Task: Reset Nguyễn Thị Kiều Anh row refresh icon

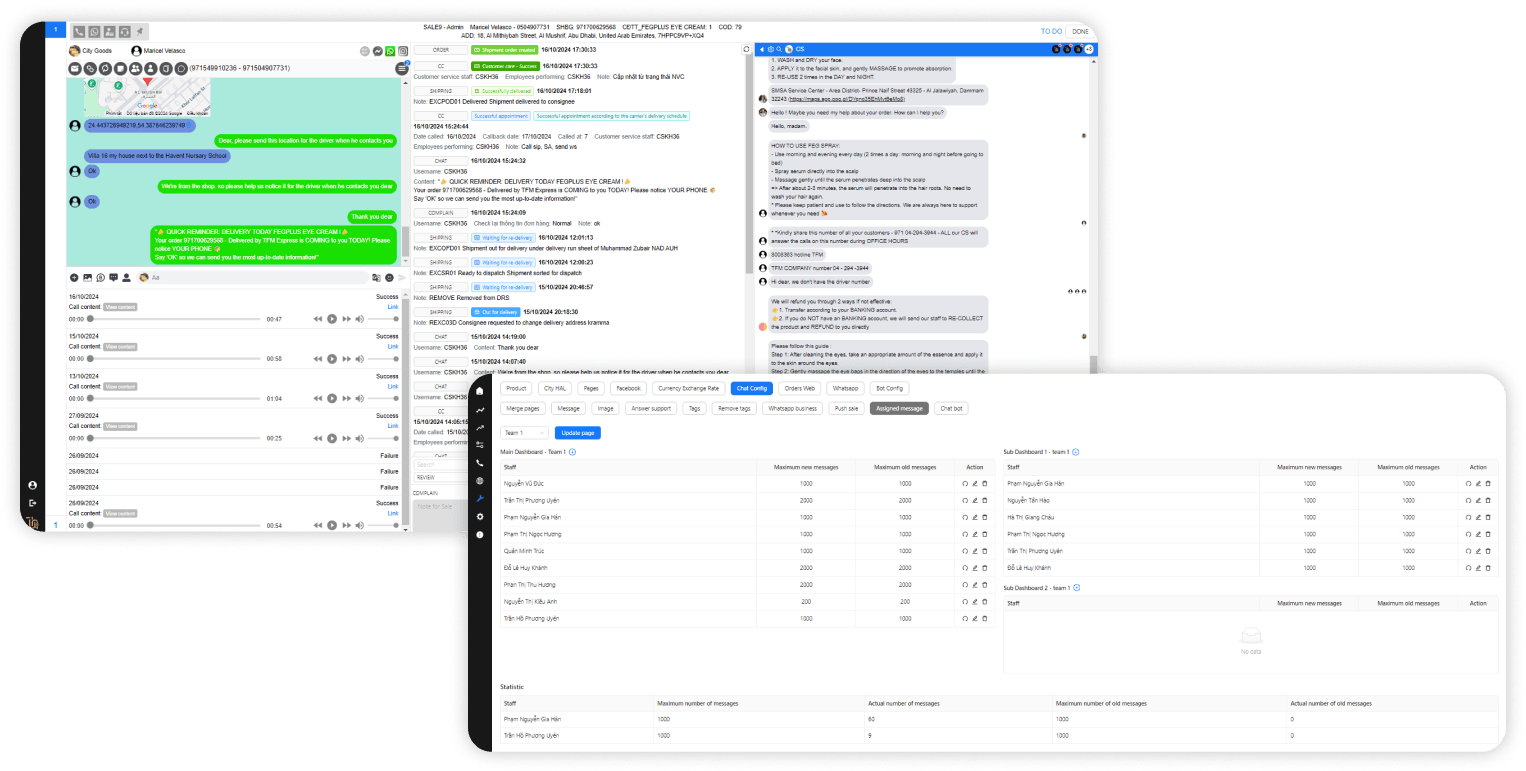Action: [965, 602]
